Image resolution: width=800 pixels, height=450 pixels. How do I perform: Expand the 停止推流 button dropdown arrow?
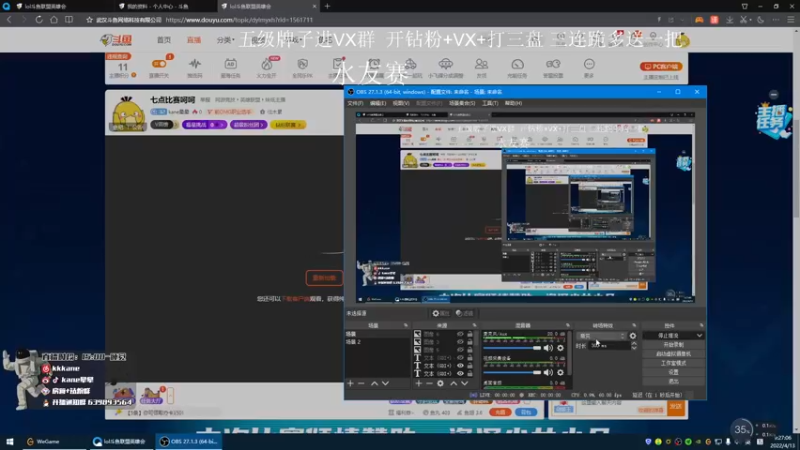[699, 336]
